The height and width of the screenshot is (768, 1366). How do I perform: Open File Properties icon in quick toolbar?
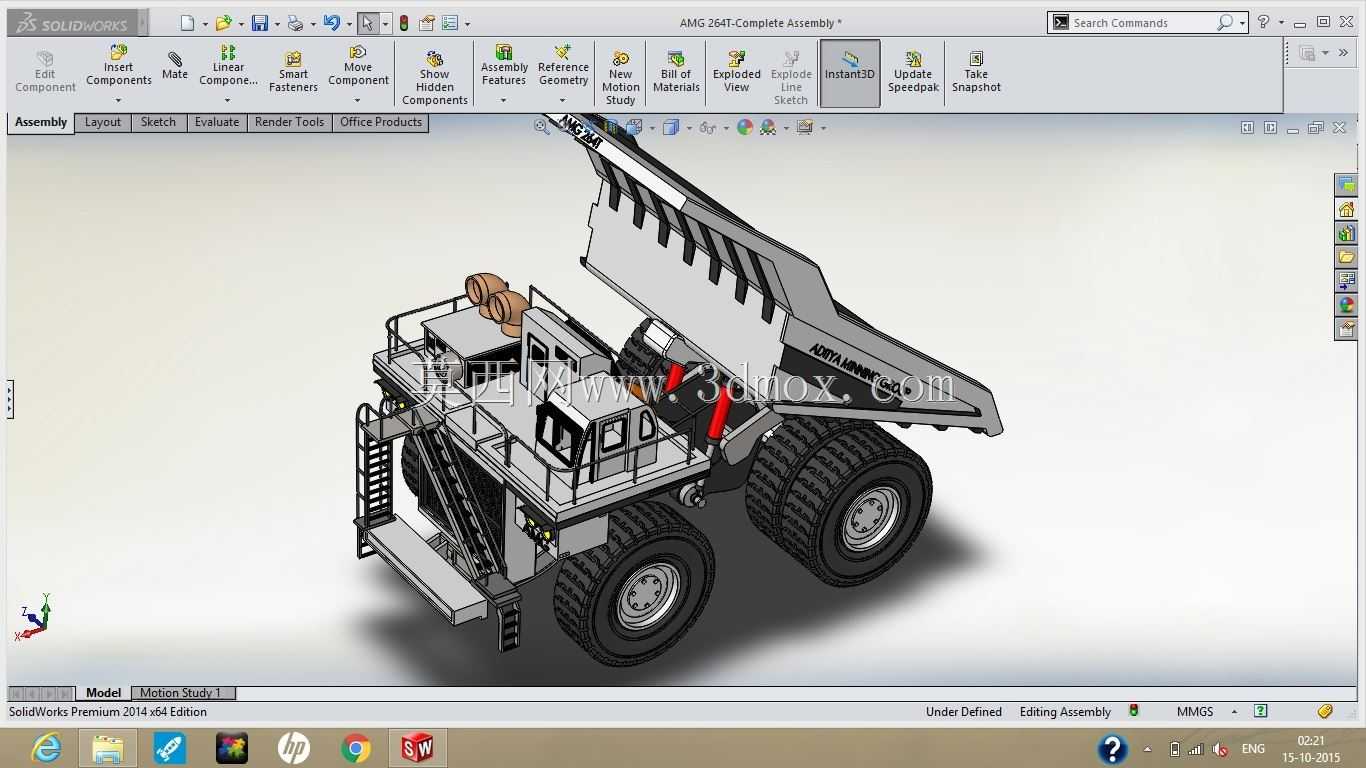coord(427,23)
